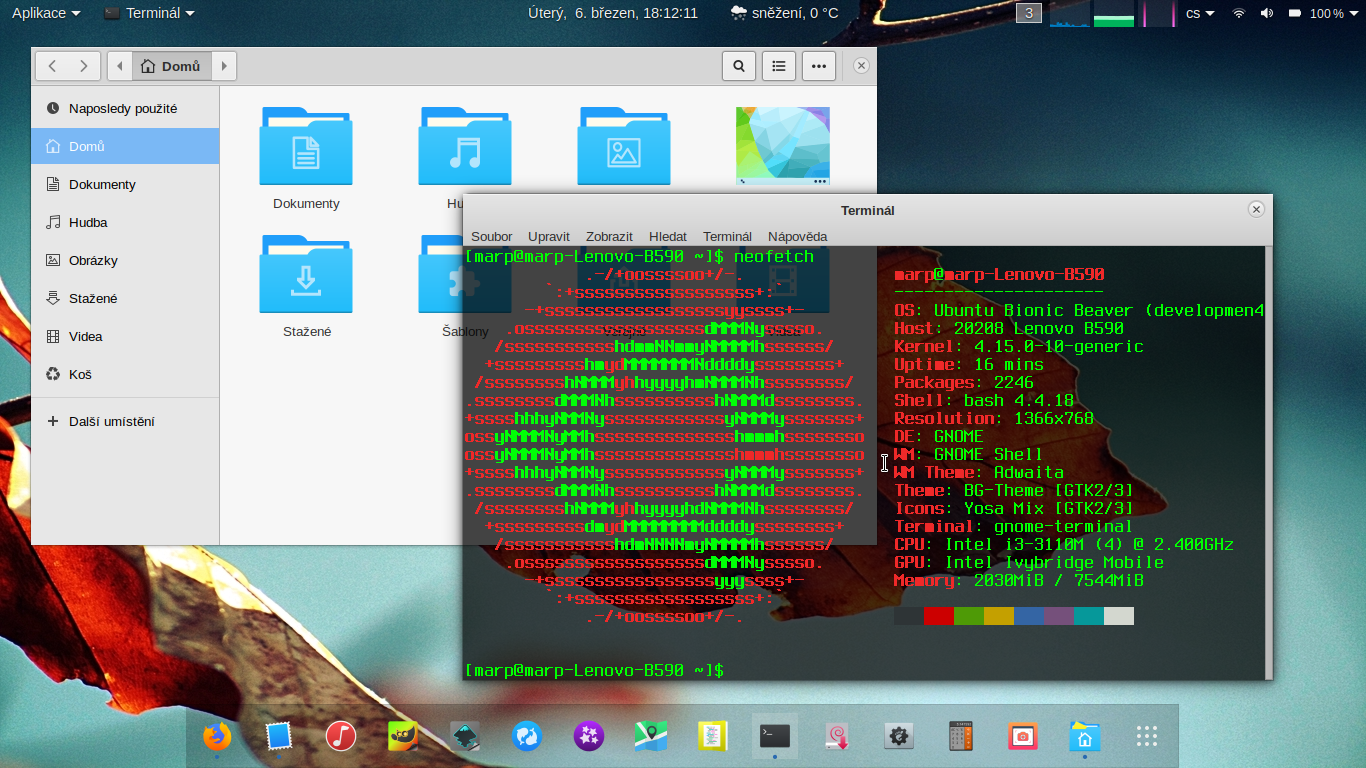Image resolution: width=1366 pixels, height=768 pixels.
Task: Open Dokumenty in Files sidebar
Action: click(125, 184)
